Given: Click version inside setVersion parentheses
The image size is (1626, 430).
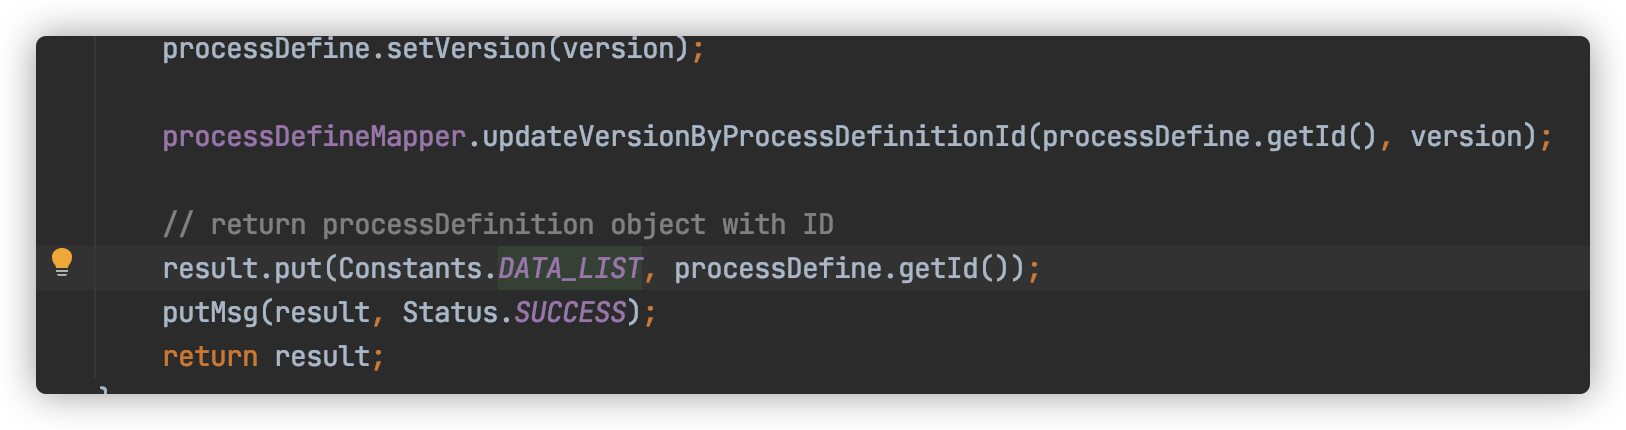Looking at the screenshot, I should 618,48.
